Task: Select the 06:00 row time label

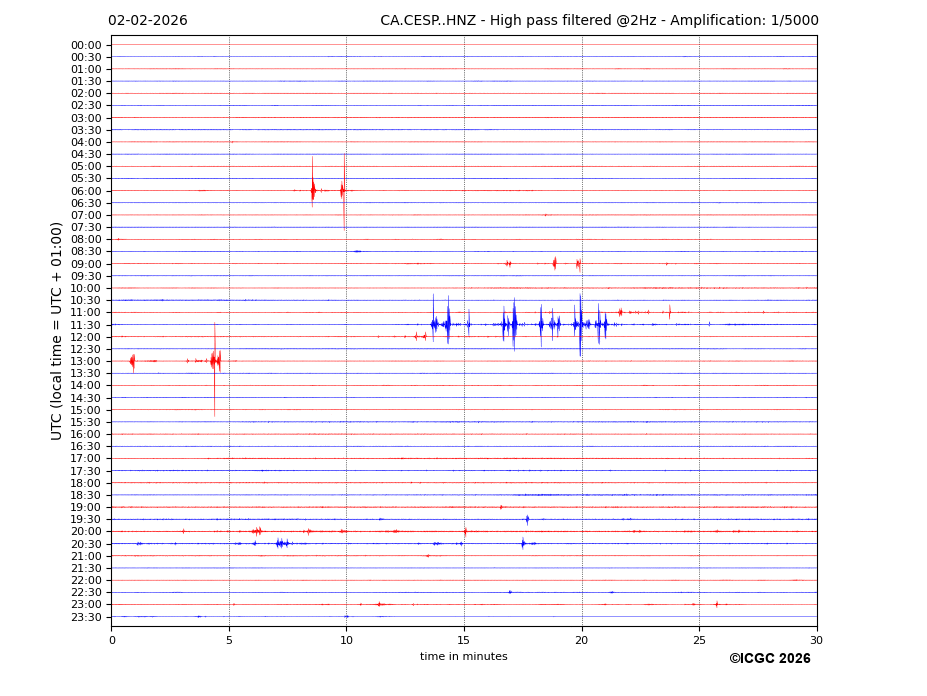Action: pos(86,191)
